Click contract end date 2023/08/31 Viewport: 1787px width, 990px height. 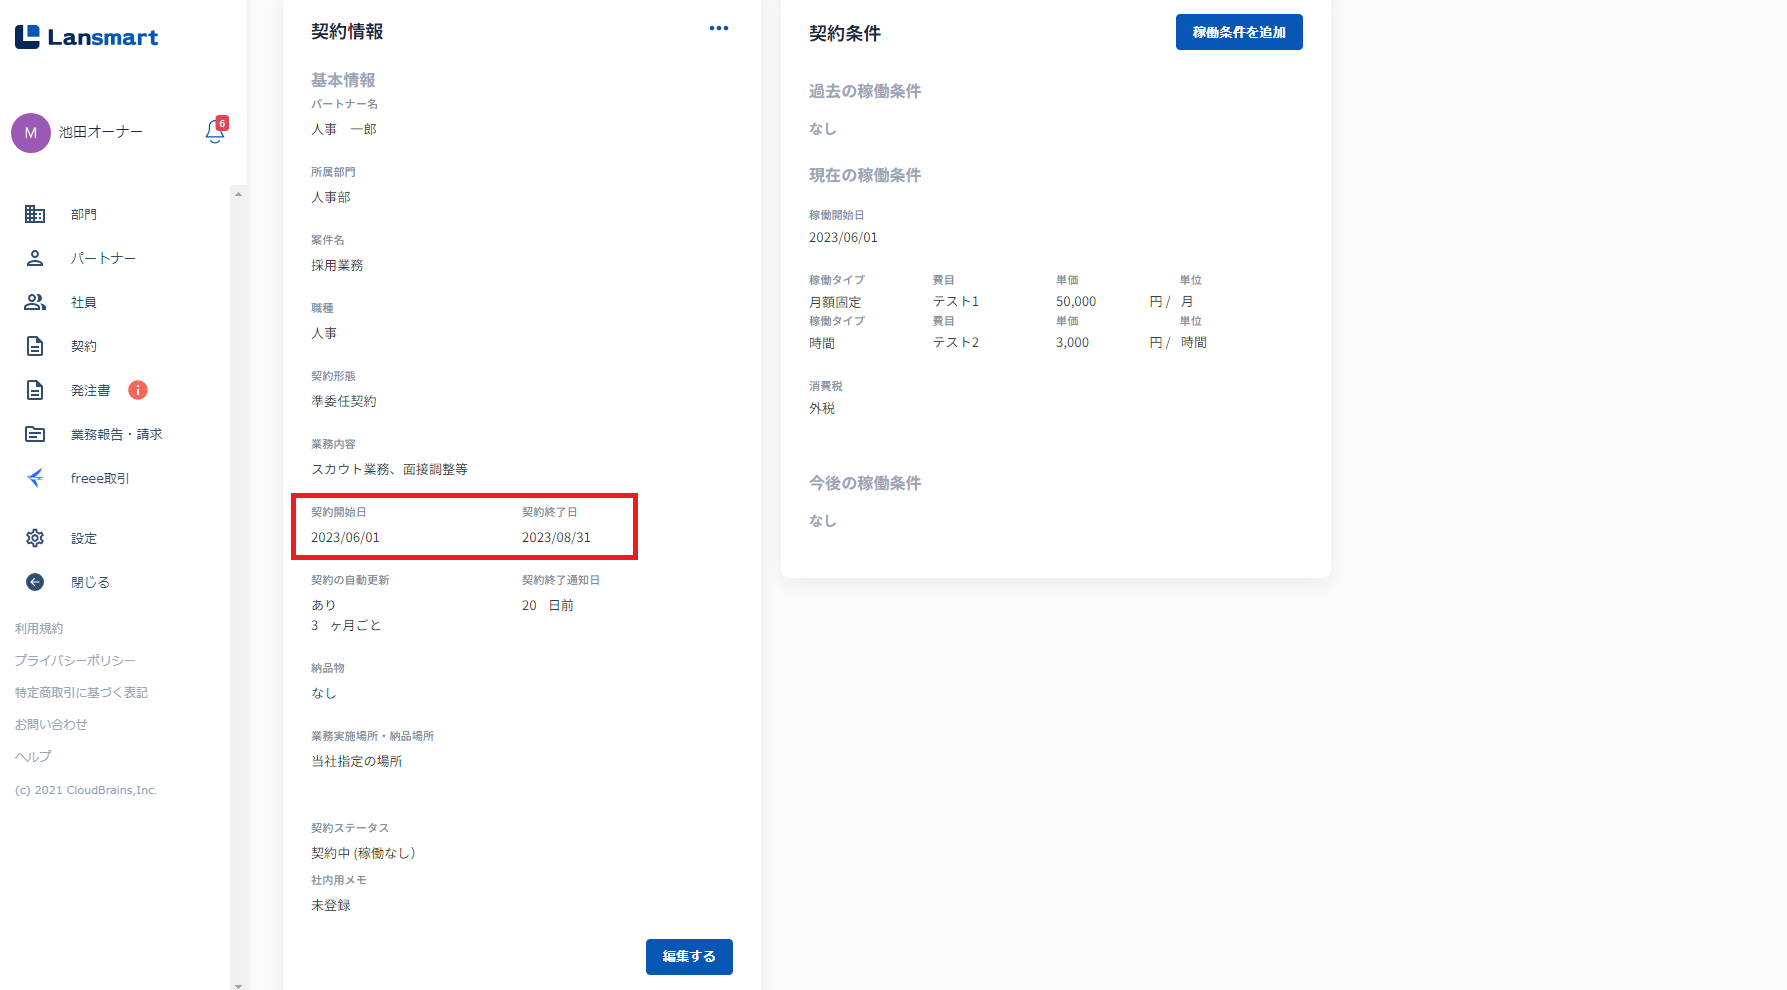556,537
